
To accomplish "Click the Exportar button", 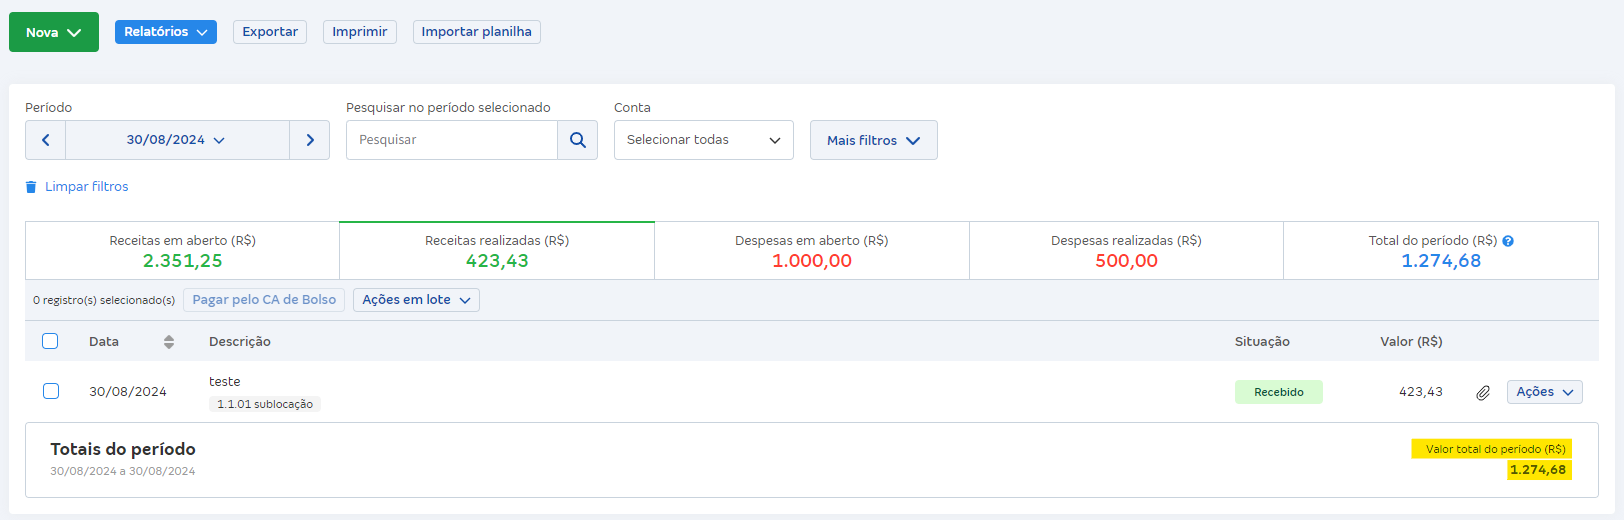I will [x=270, y=32].
